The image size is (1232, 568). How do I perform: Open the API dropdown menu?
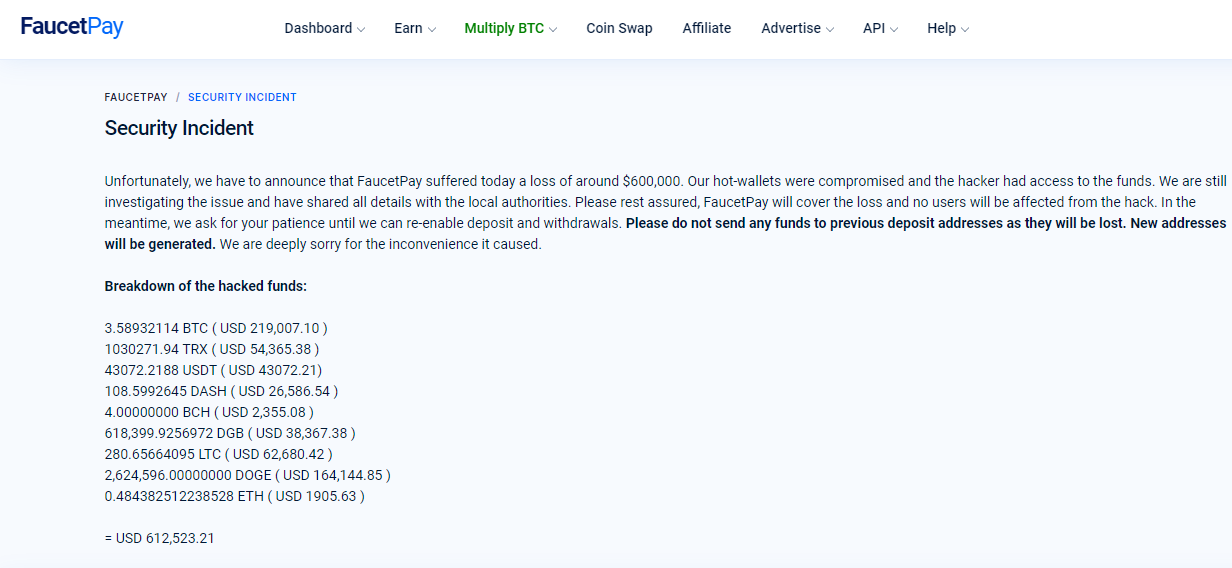[881, 28]
